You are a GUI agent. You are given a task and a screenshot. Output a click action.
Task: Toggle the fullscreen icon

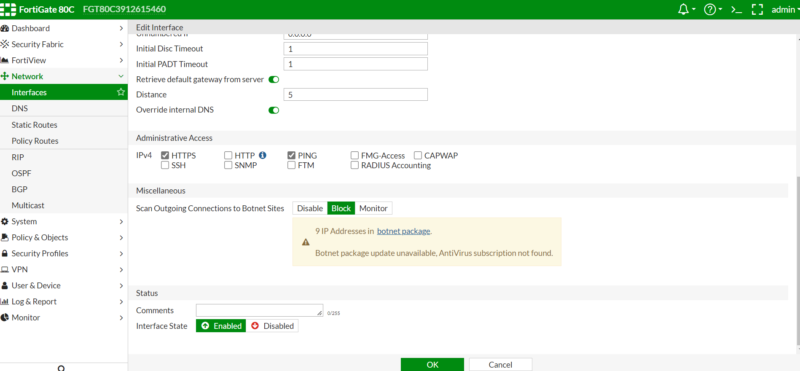(758, 9)
